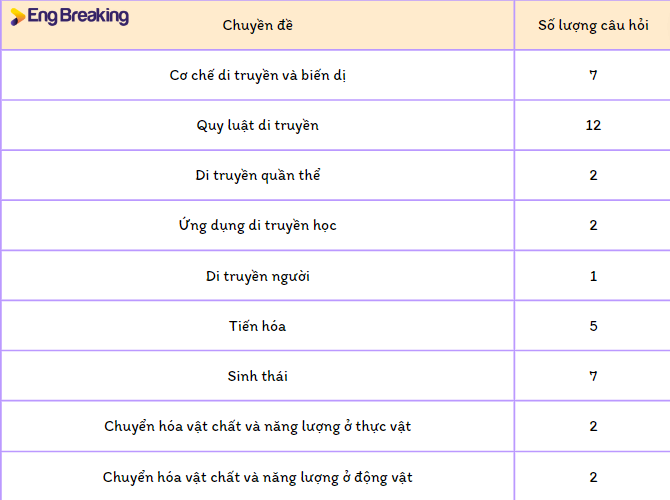Click the animal metabolism topic ending "ở động vật"
Image resolution: width=670 pixels, height=500 pixels.
point(258,477)
